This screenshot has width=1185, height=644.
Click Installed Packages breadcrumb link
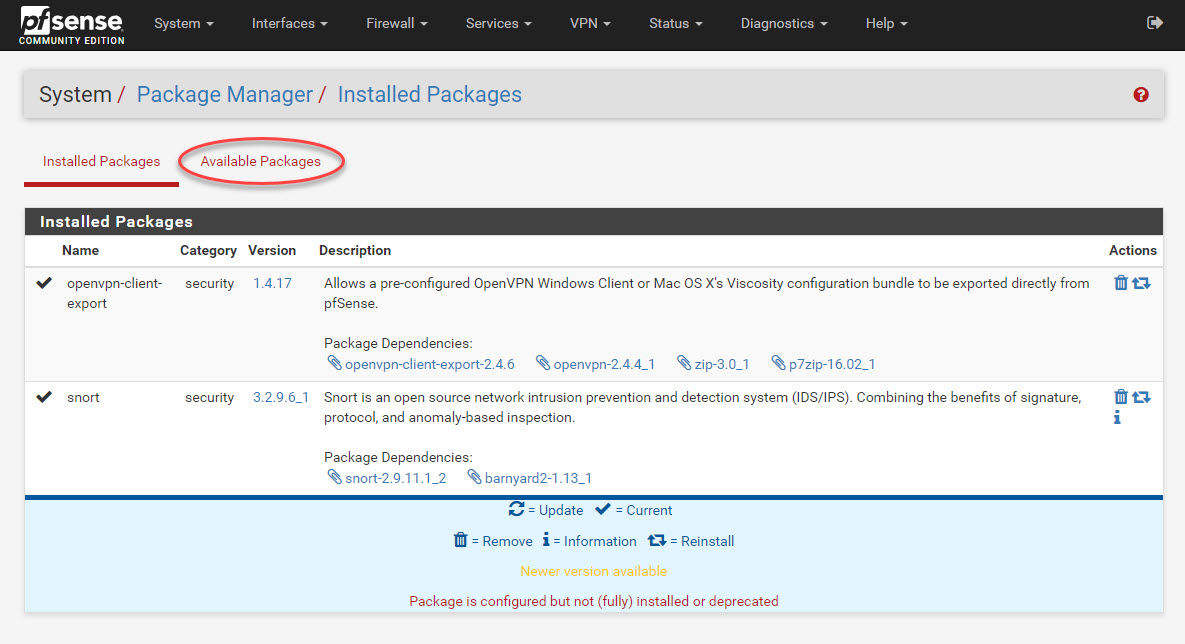point(429,94)
